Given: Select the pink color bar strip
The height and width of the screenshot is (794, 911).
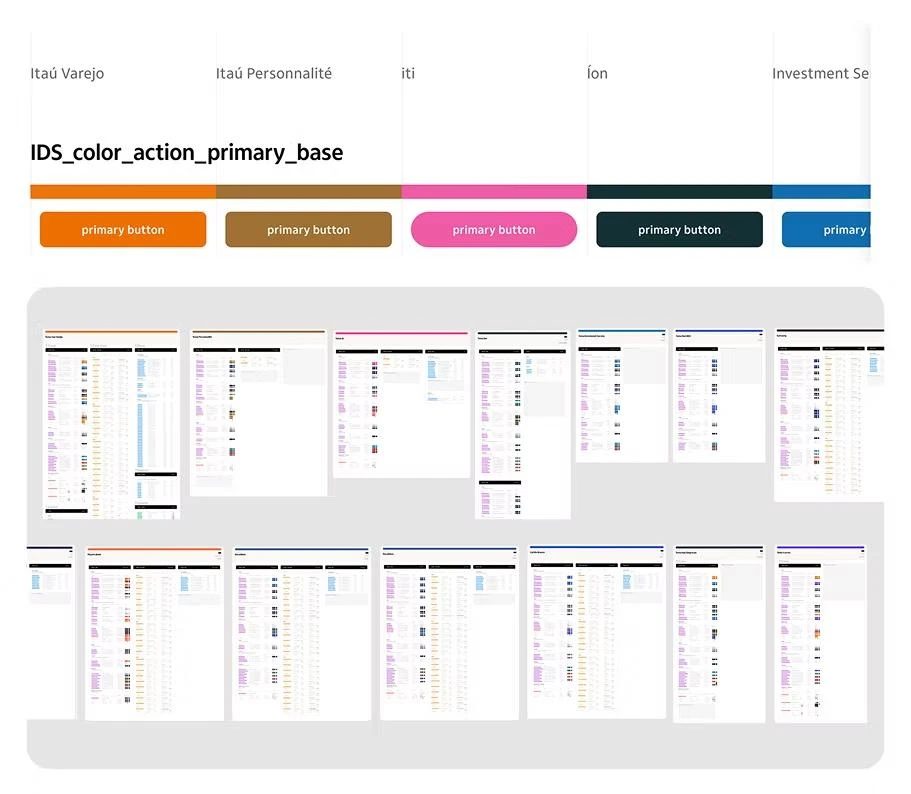Looking at the screenshot, I should tap(494, 192).
